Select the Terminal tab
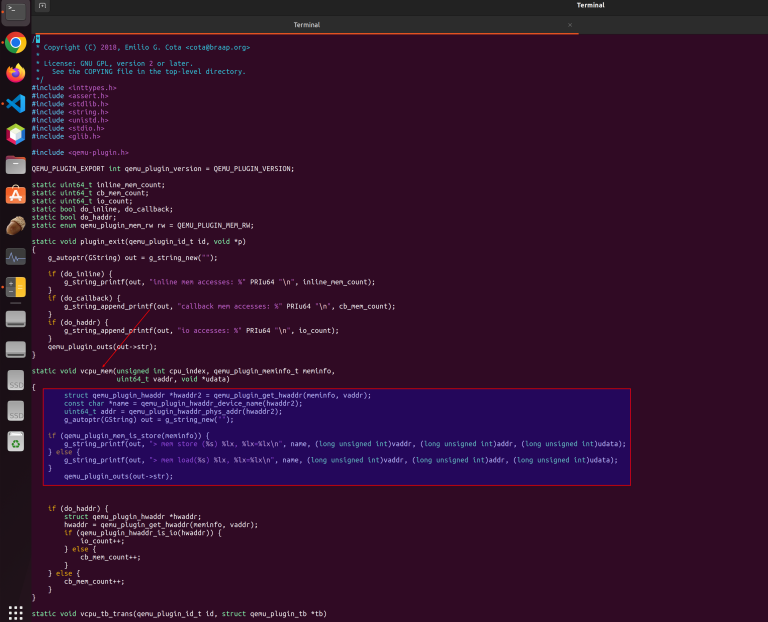768x622 pixels. tap(306, 25)
